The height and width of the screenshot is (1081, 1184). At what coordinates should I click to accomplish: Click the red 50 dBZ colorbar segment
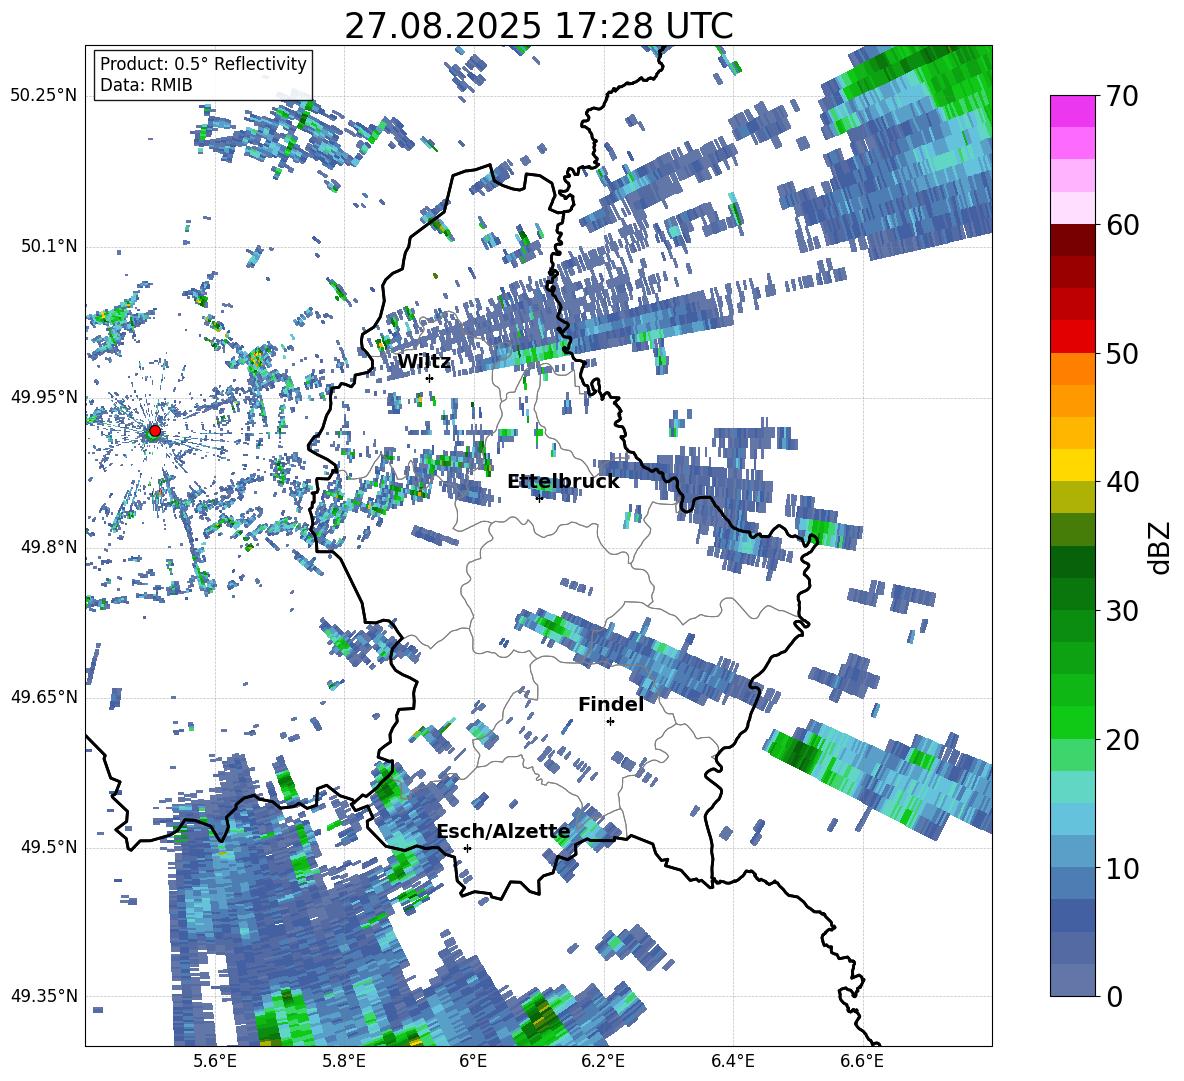[1072, 336]
